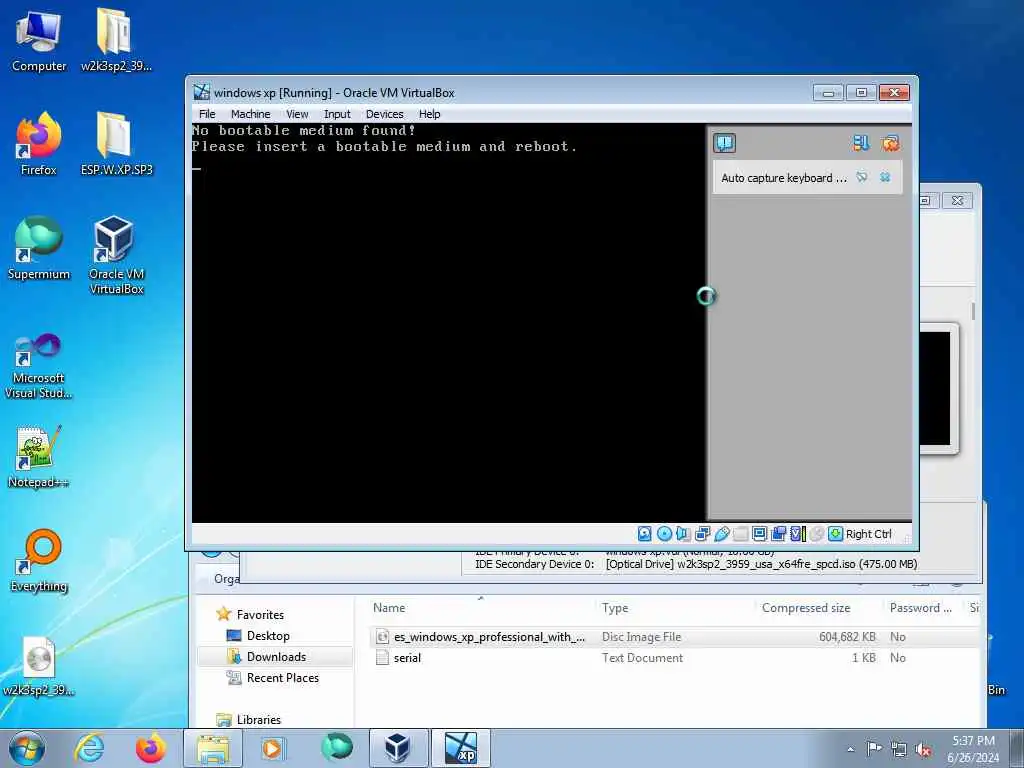The width and height of the screenshot is (1024, 768).
Task: Open the Input menu
Action: 337,114
